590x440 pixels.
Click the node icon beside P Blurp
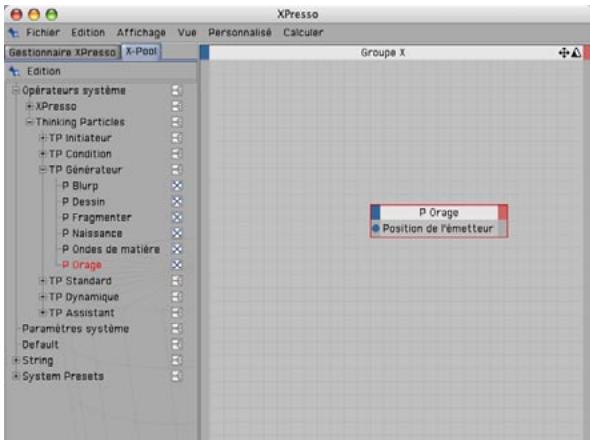click(x=177, y=186)
